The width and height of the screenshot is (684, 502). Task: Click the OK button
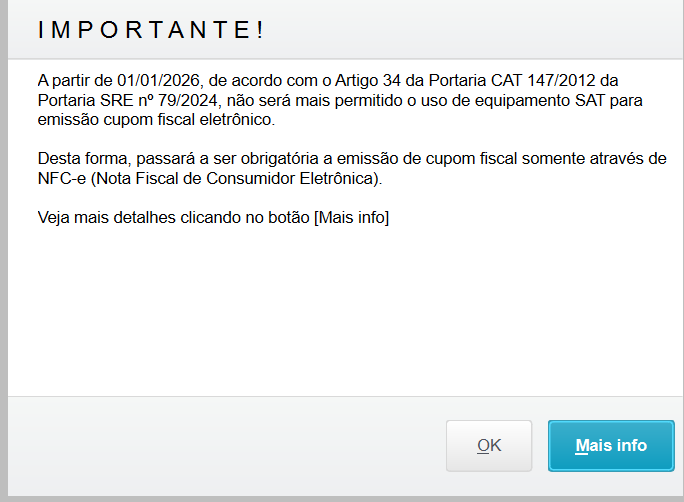coord(489,445)
